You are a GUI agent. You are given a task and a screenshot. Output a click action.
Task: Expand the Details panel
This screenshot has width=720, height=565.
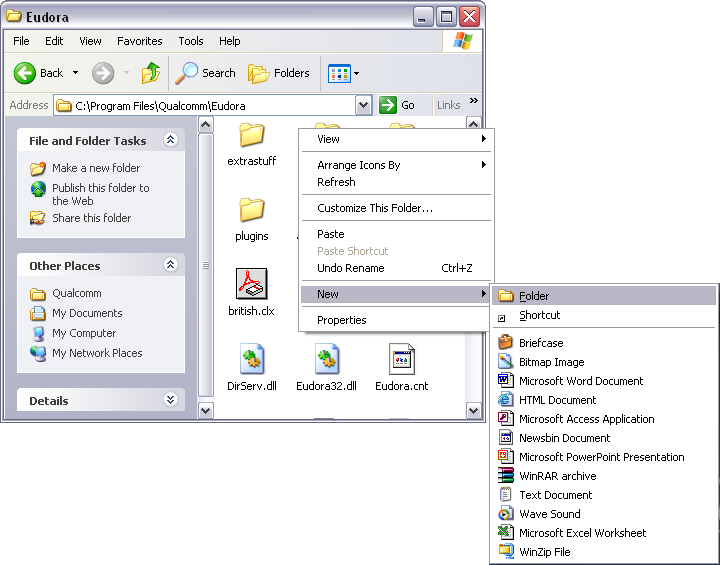tap(170, 400)
